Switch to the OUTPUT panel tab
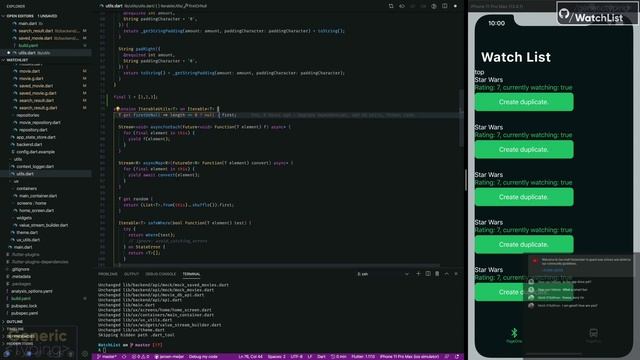Viewport: 640px width, 360px height. point(131,274)
